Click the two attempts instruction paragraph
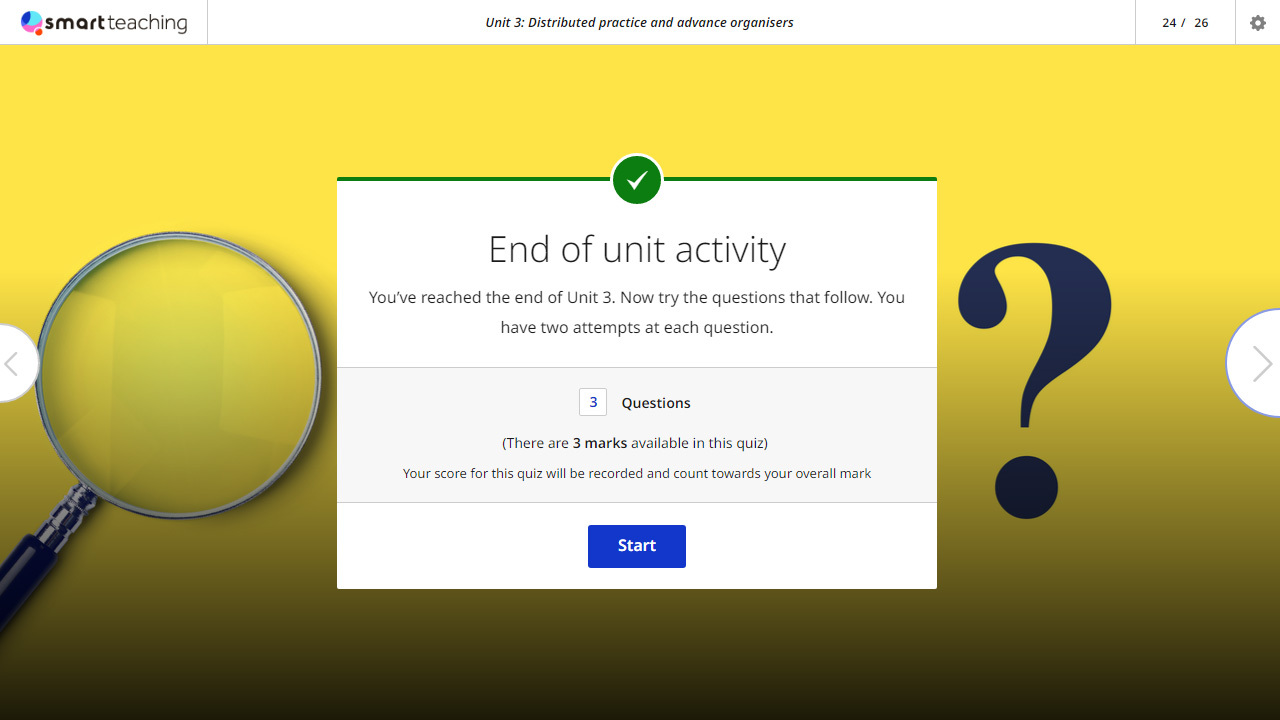 (x=637, y=312)
